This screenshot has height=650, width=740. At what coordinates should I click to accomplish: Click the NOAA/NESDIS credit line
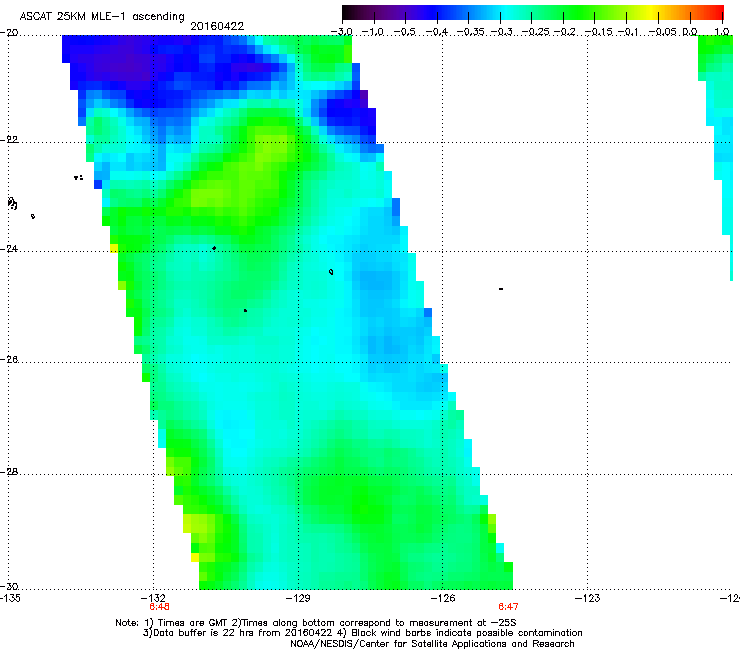pos(432,644)
